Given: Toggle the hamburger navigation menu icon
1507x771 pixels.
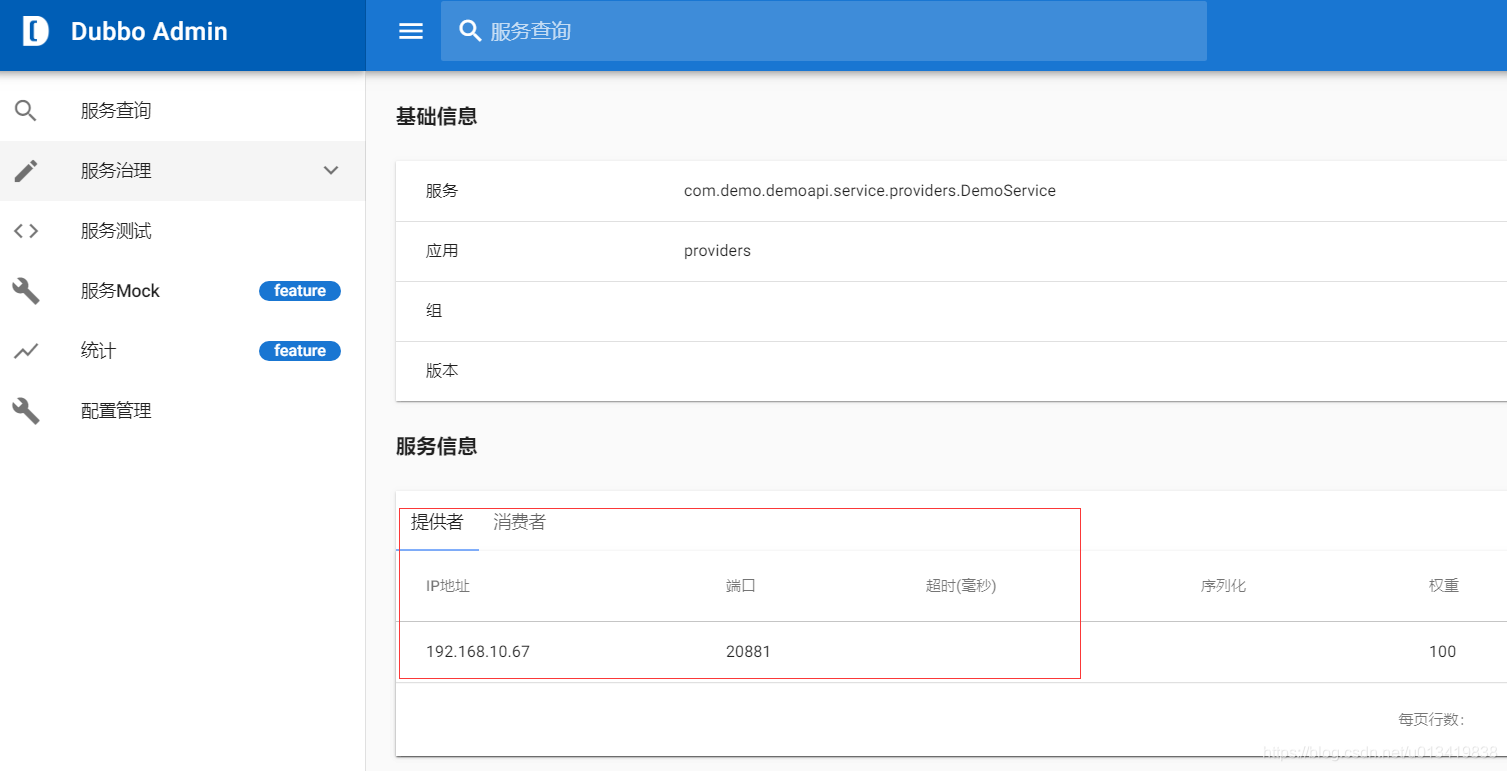Looking at the screenshot, I should point(411,31).
